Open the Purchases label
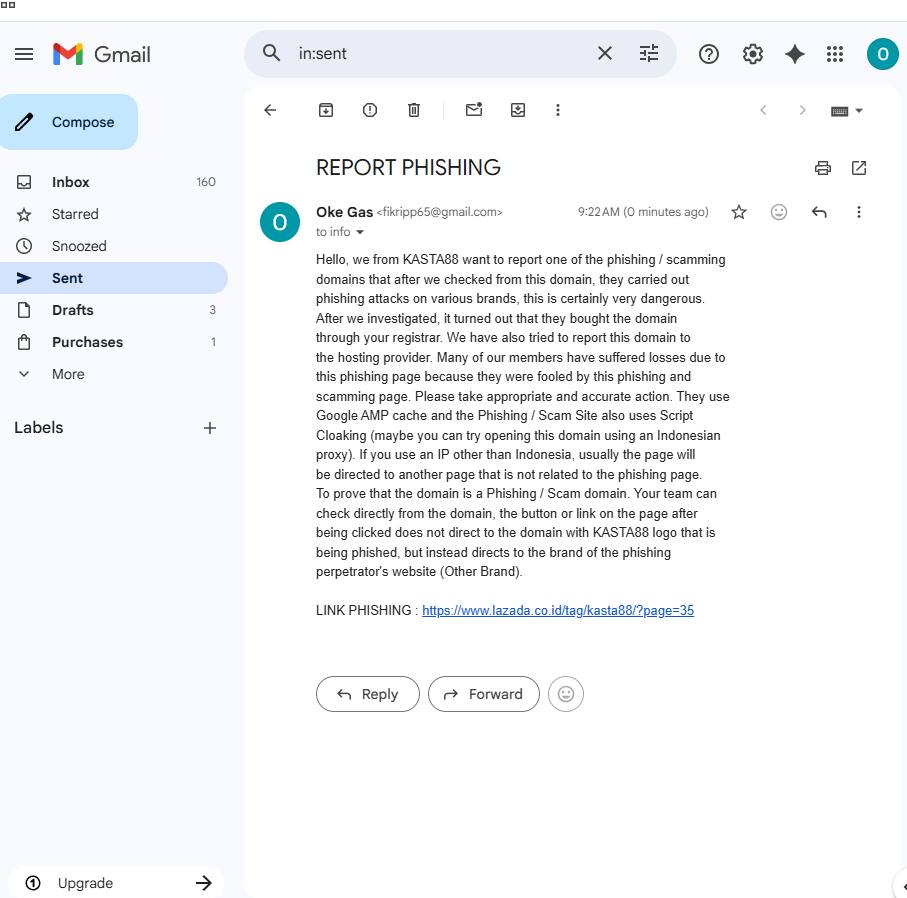Screen dimensions: 907x898 (x=114, y=342)
